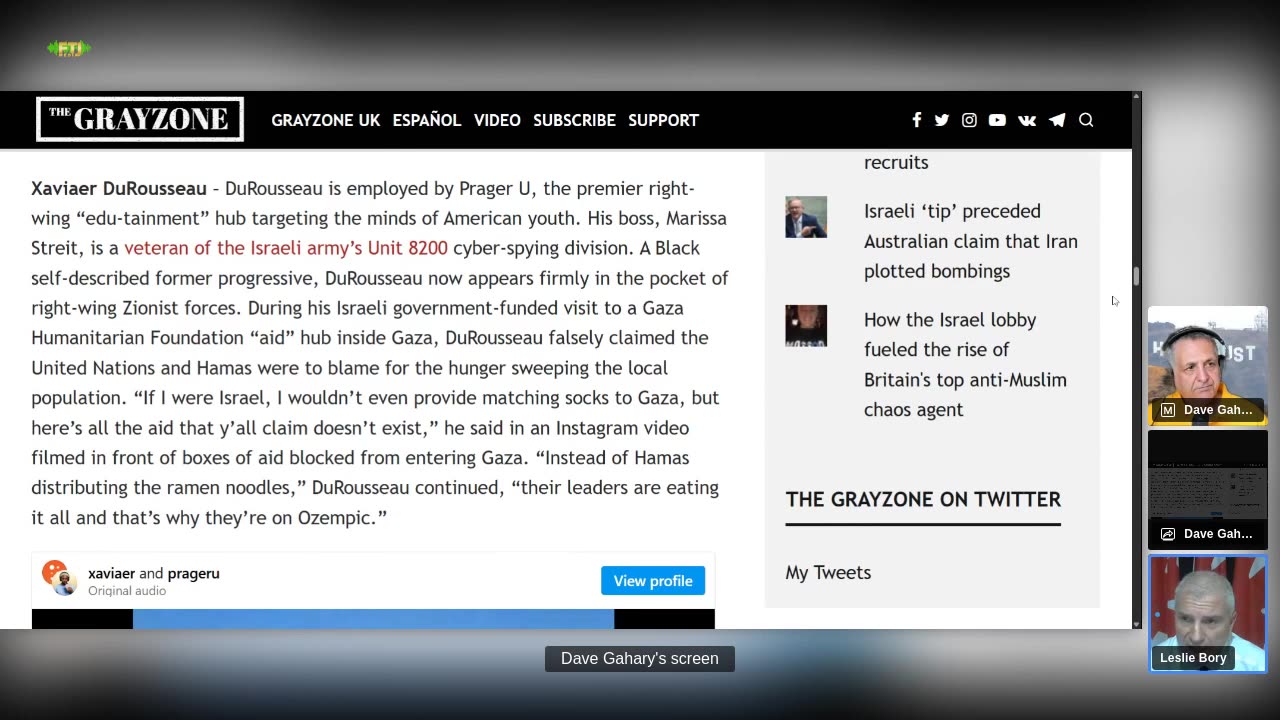Open 'How the Israel lobby fueled' article

pos(965,365)
